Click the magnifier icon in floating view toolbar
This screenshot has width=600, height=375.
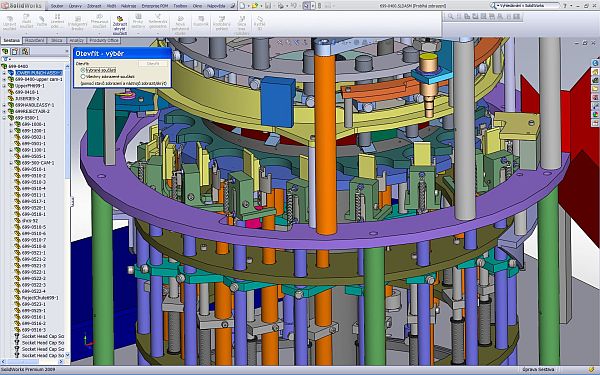(x=451, y=16)
